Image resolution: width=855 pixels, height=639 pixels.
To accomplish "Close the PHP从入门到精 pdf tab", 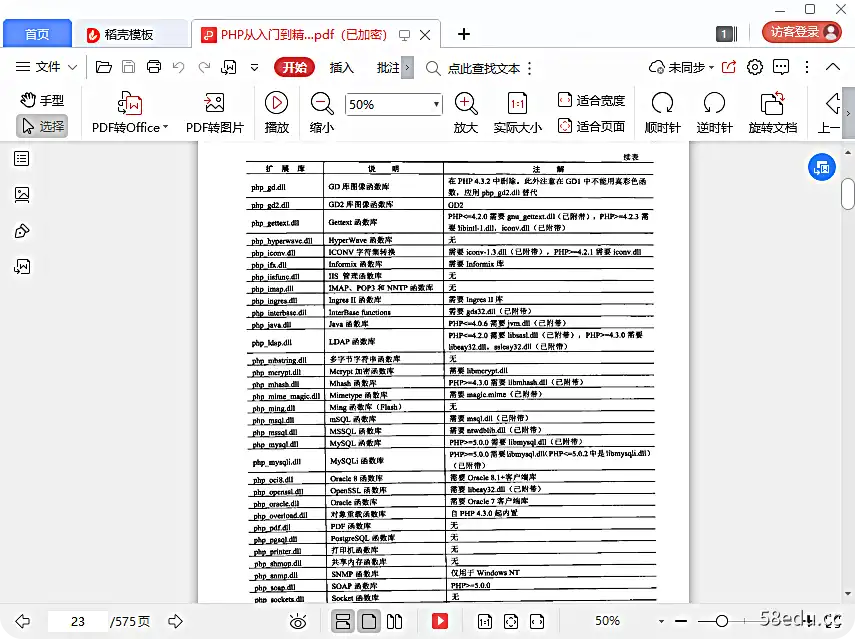I will point(425,35).
